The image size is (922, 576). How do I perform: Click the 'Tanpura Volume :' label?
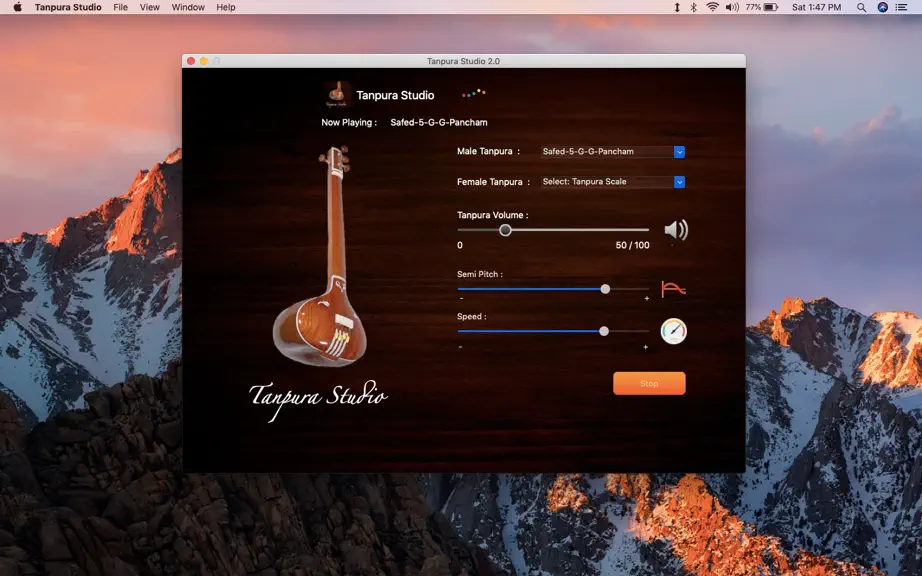492,215
